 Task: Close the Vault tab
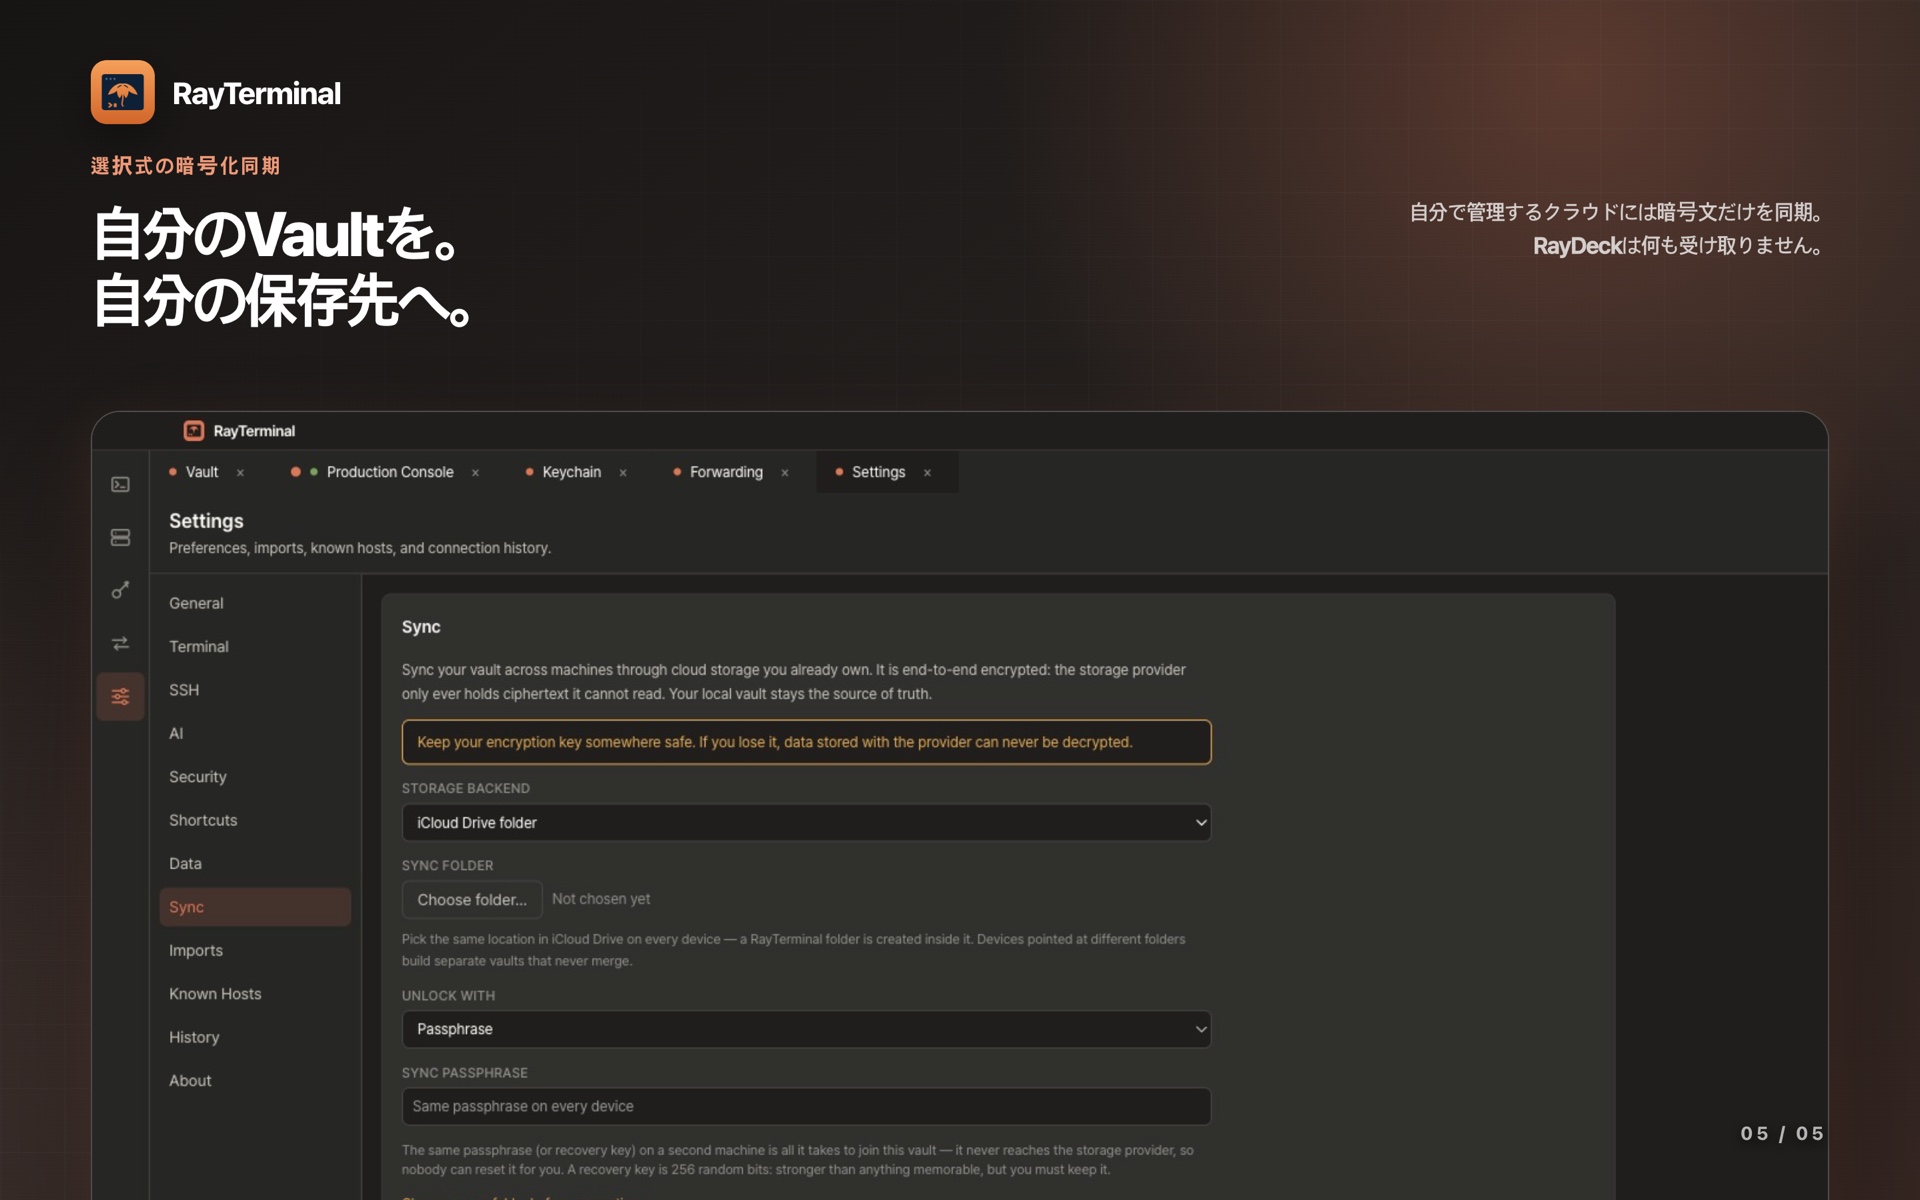pos(240,473)
